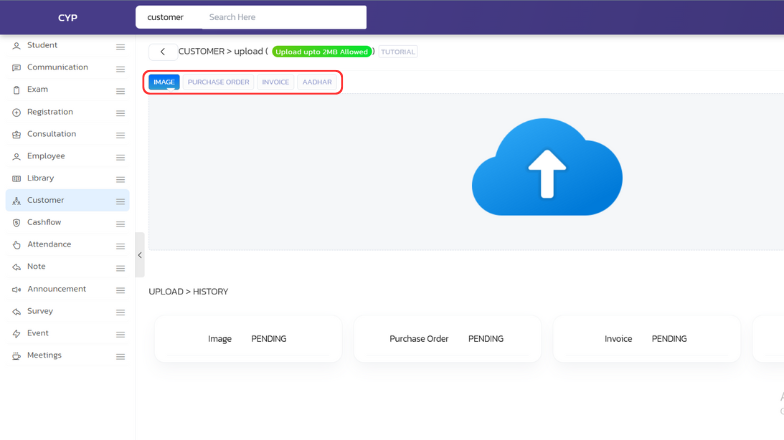
Task: Click the Announcement megaphone icon
Action: (x=16, y=289)
